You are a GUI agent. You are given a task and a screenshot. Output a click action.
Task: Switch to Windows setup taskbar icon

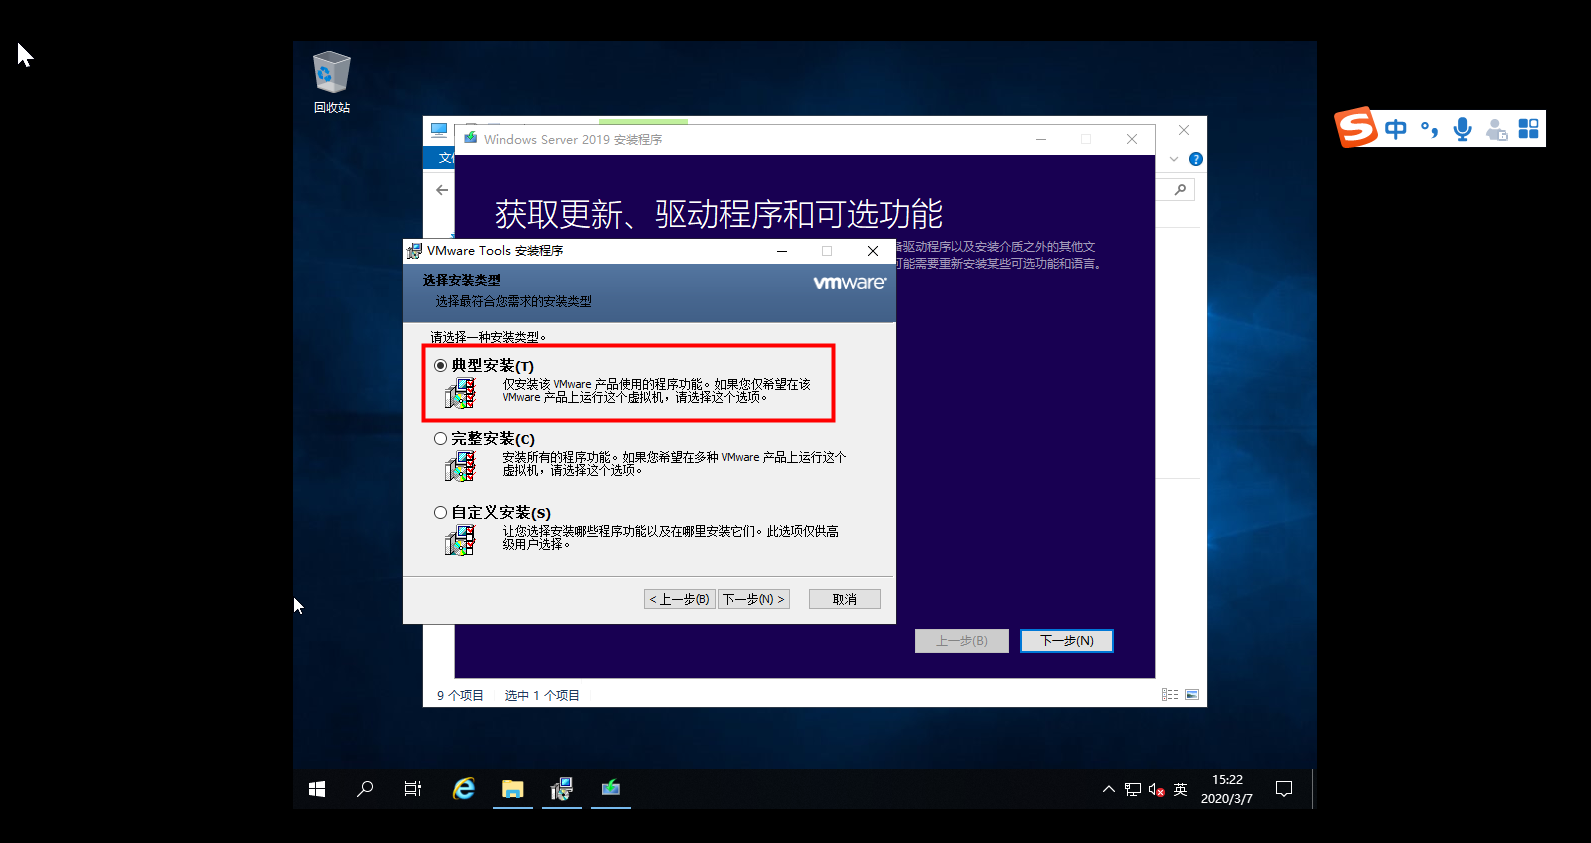pos(611,789)
